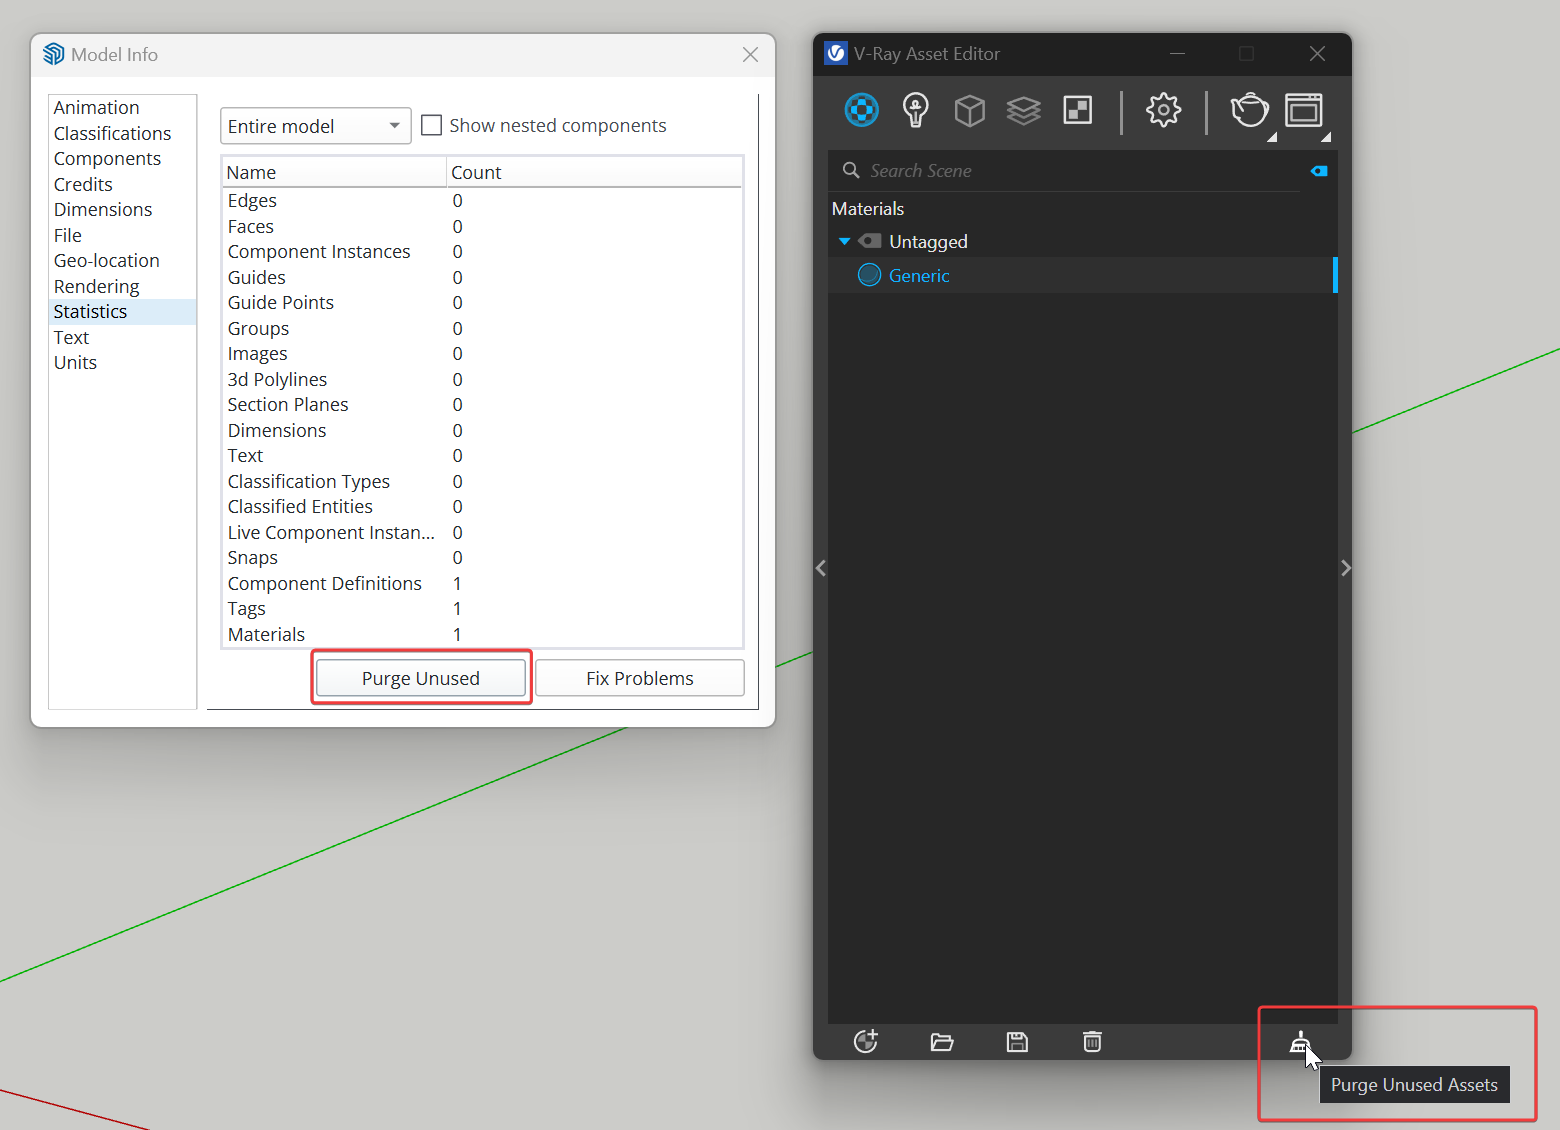The width and height of the screenshot is (1560, 1130).
Task: Select Components in Model Info list
Action: [x=107, y=159]
